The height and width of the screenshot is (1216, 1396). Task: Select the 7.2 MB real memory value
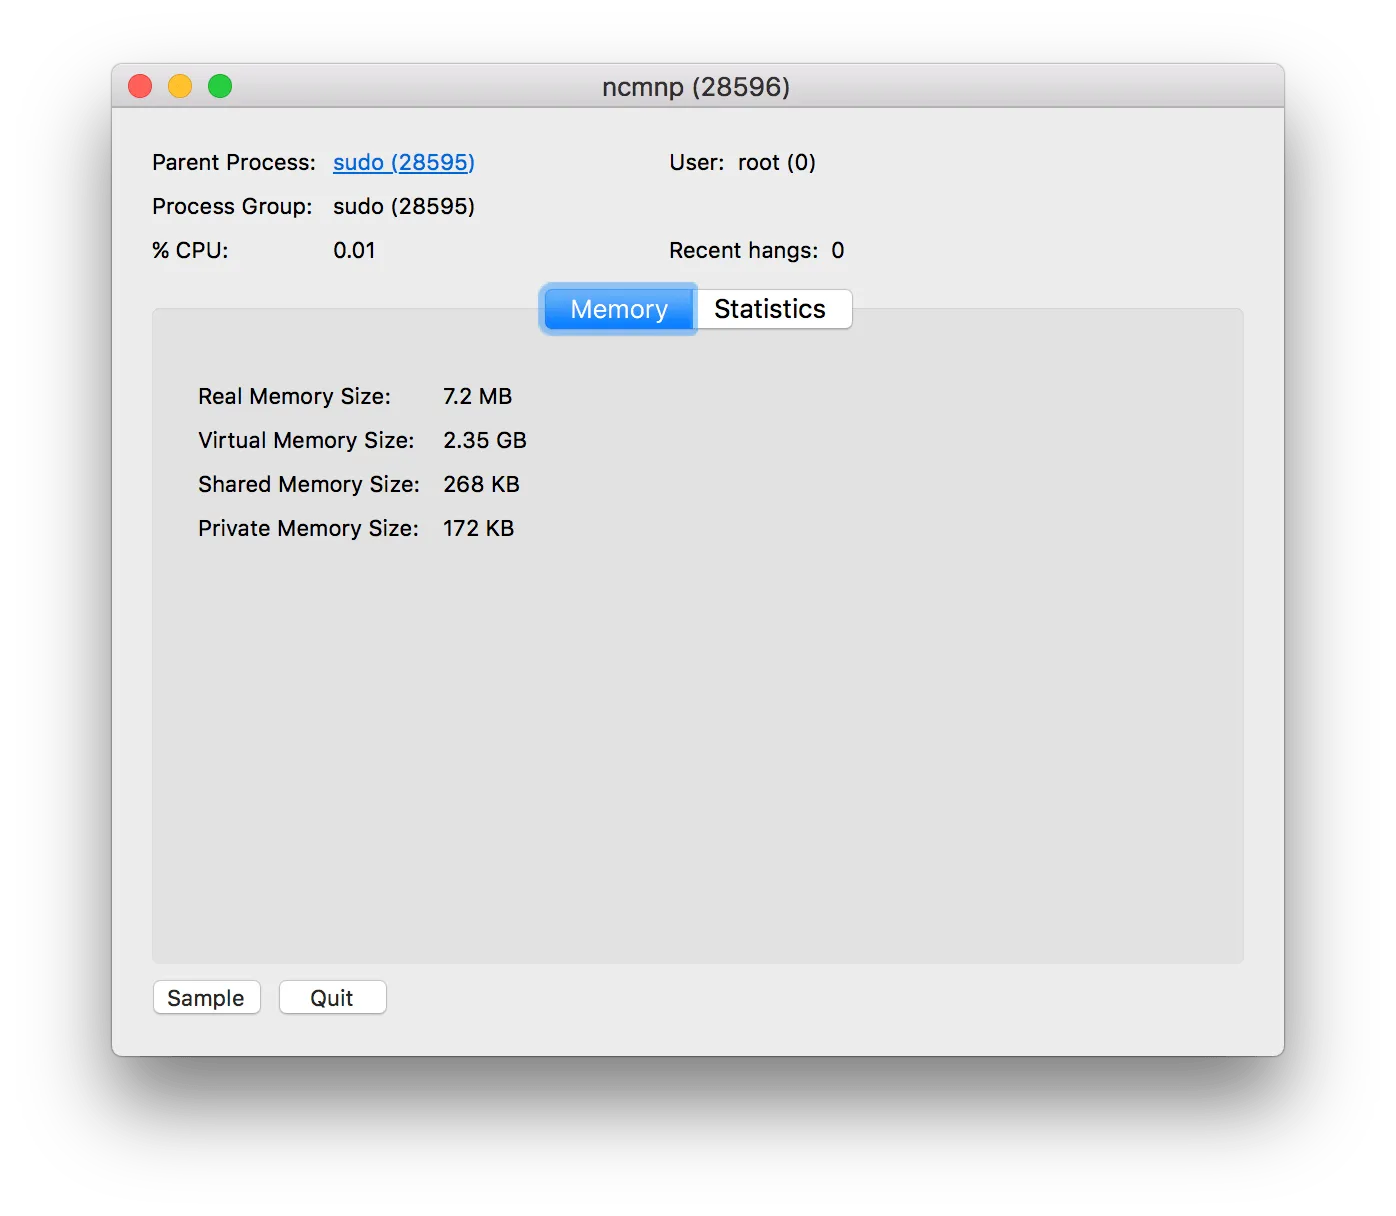coord(477,396)
